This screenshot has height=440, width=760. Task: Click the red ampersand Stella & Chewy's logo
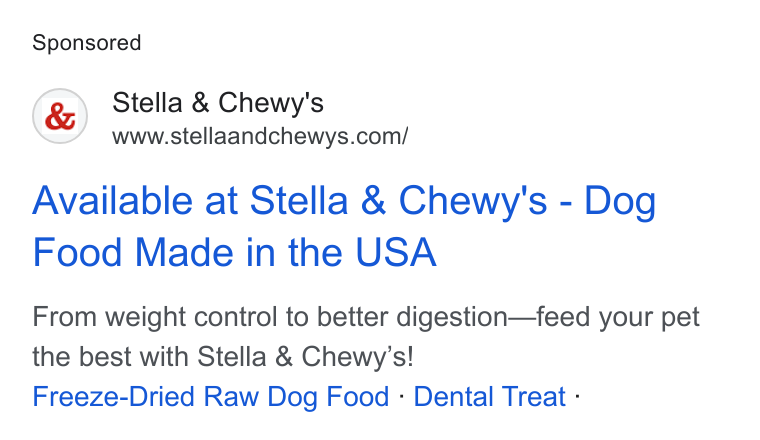click(60, 116)
